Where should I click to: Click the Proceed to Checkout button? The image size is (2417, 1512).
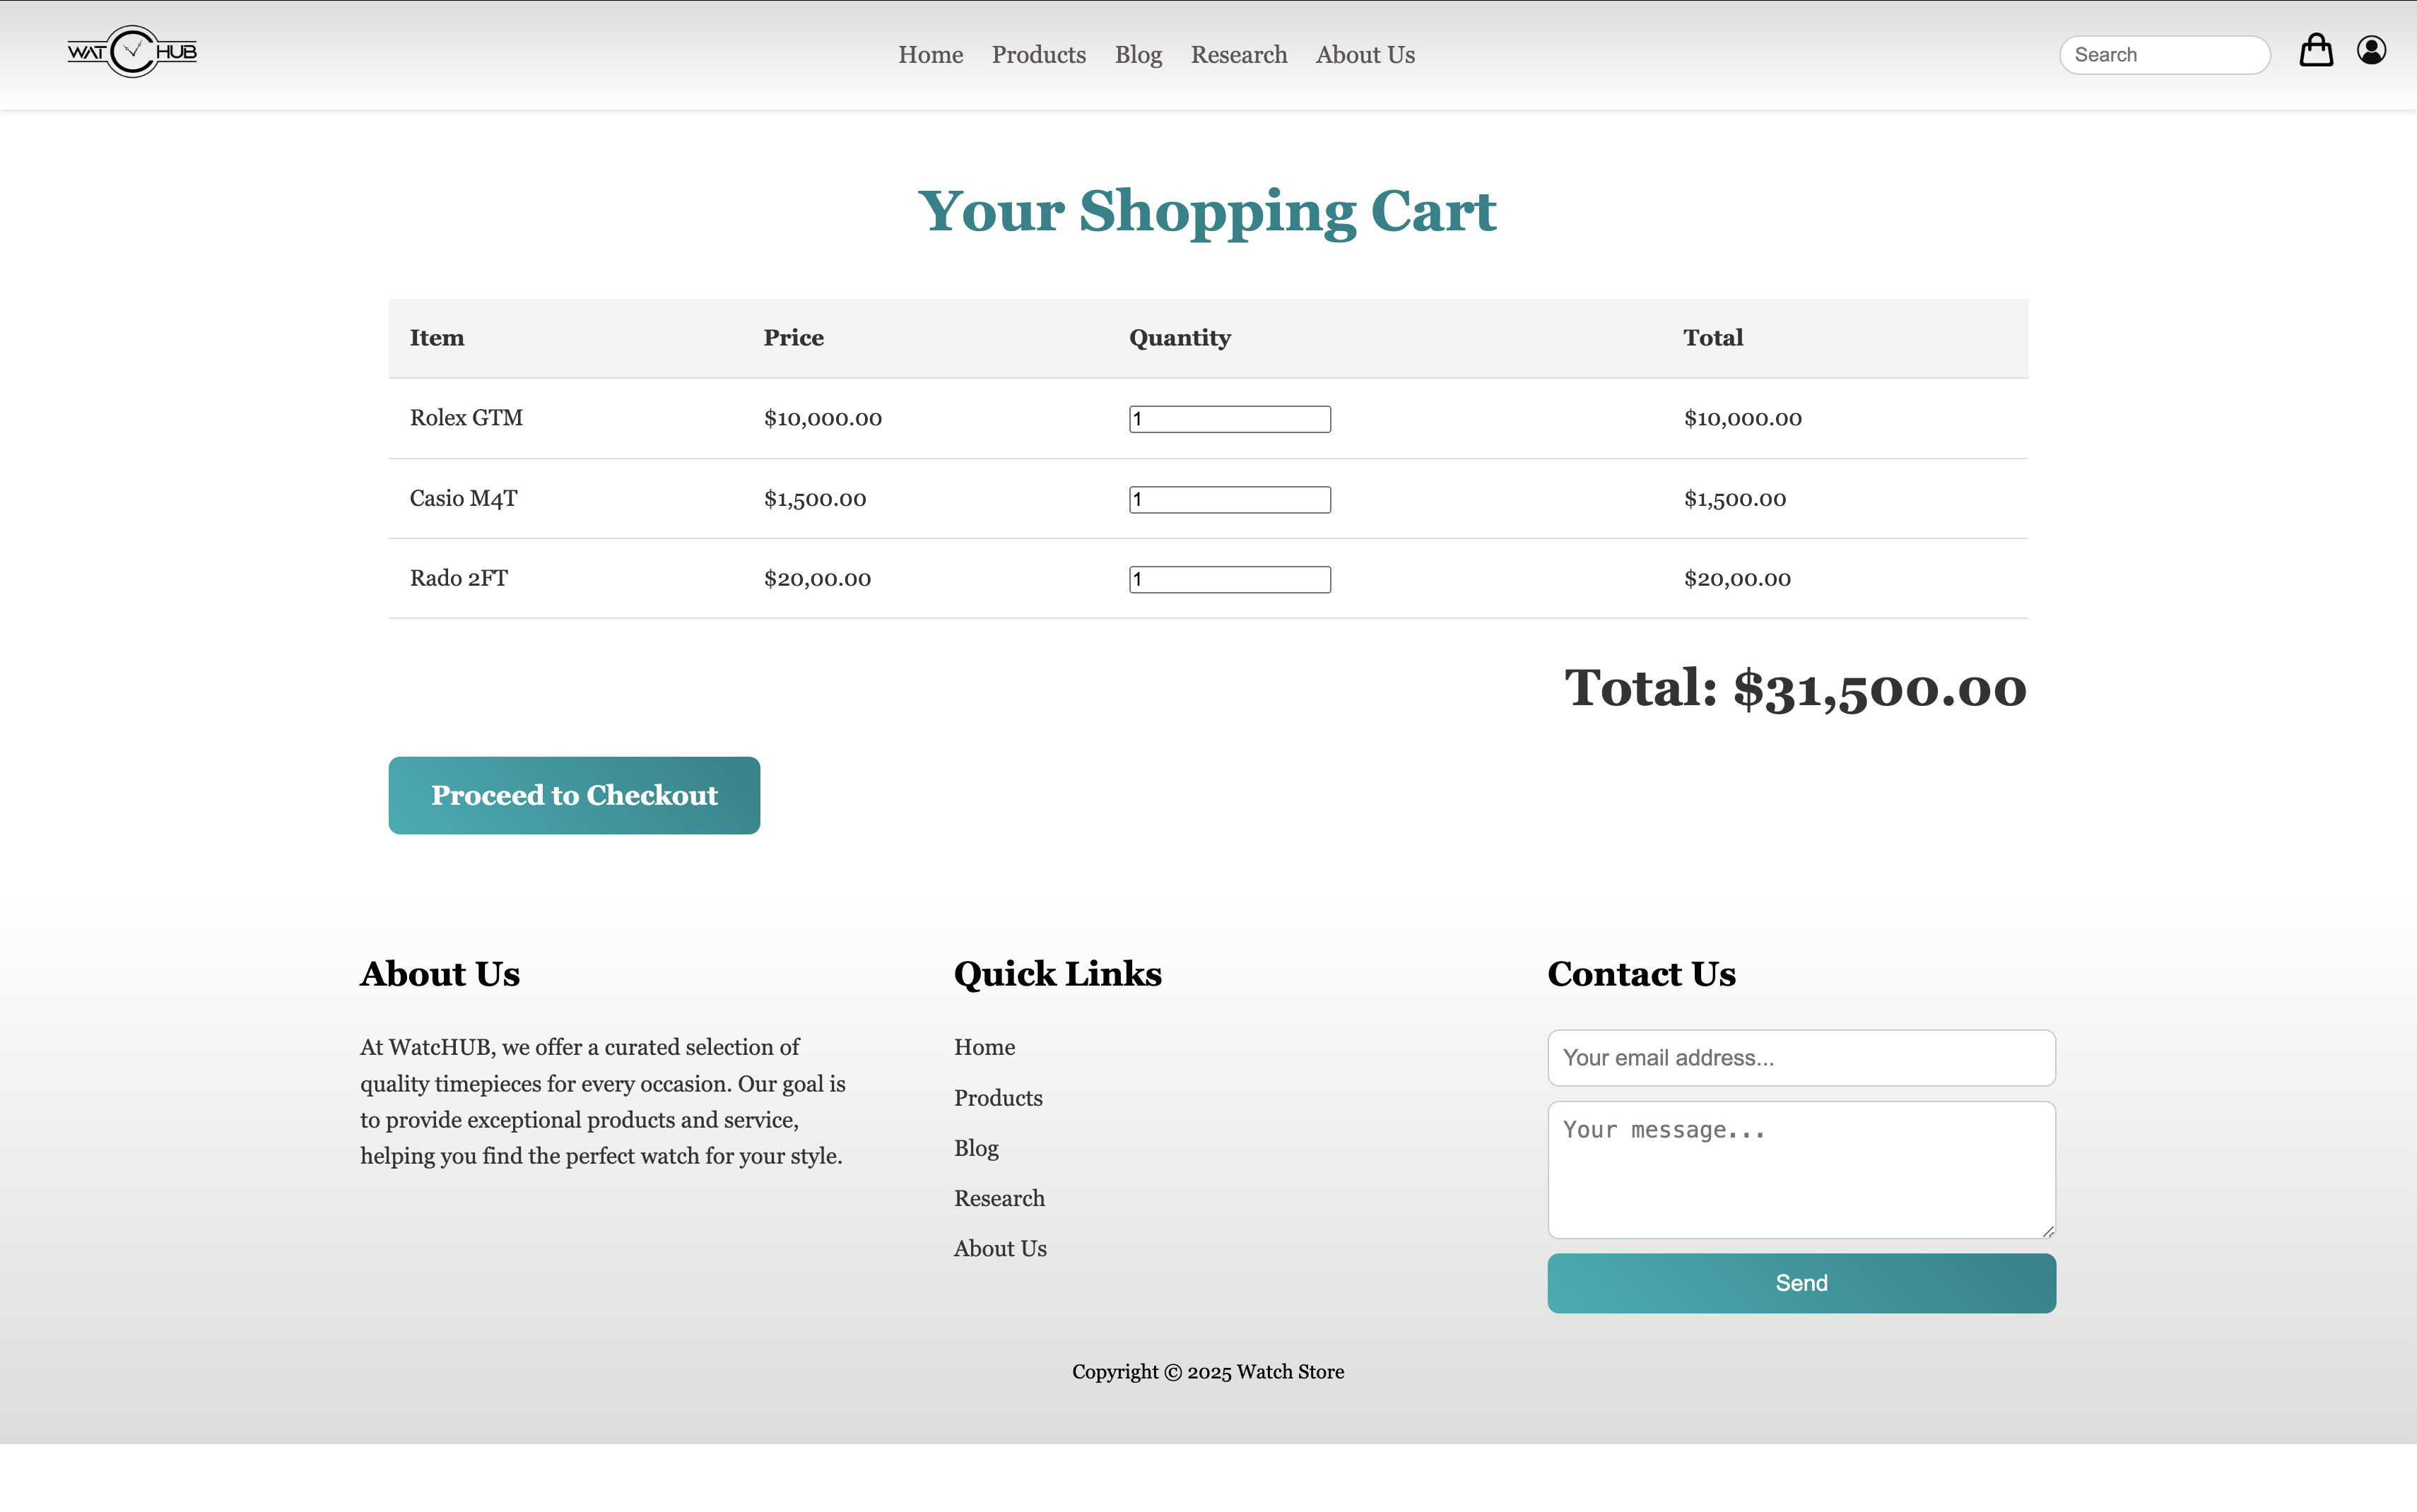574,795
